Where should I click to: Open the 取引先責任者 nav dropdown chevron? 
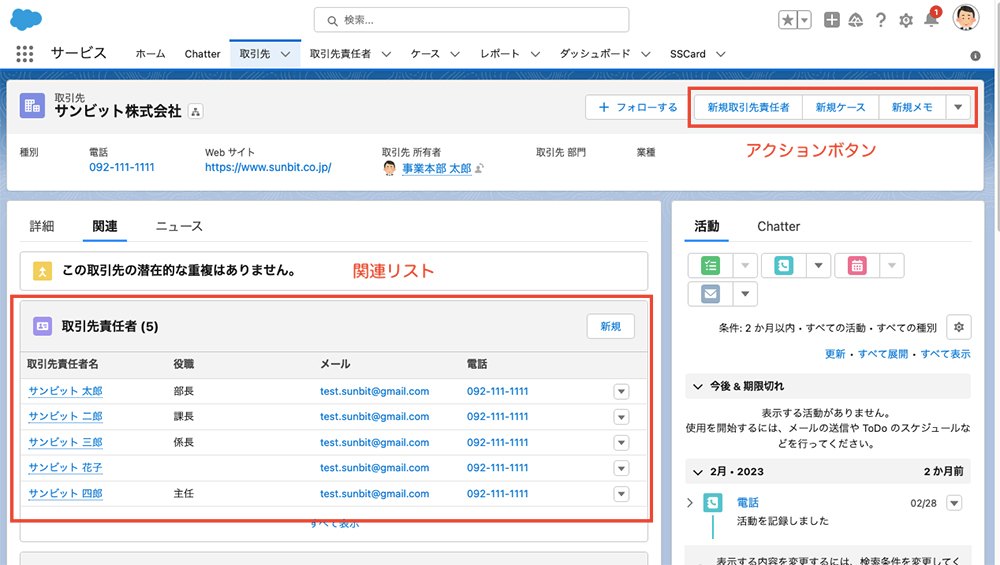pyautogui.click(x=386, y=54)
